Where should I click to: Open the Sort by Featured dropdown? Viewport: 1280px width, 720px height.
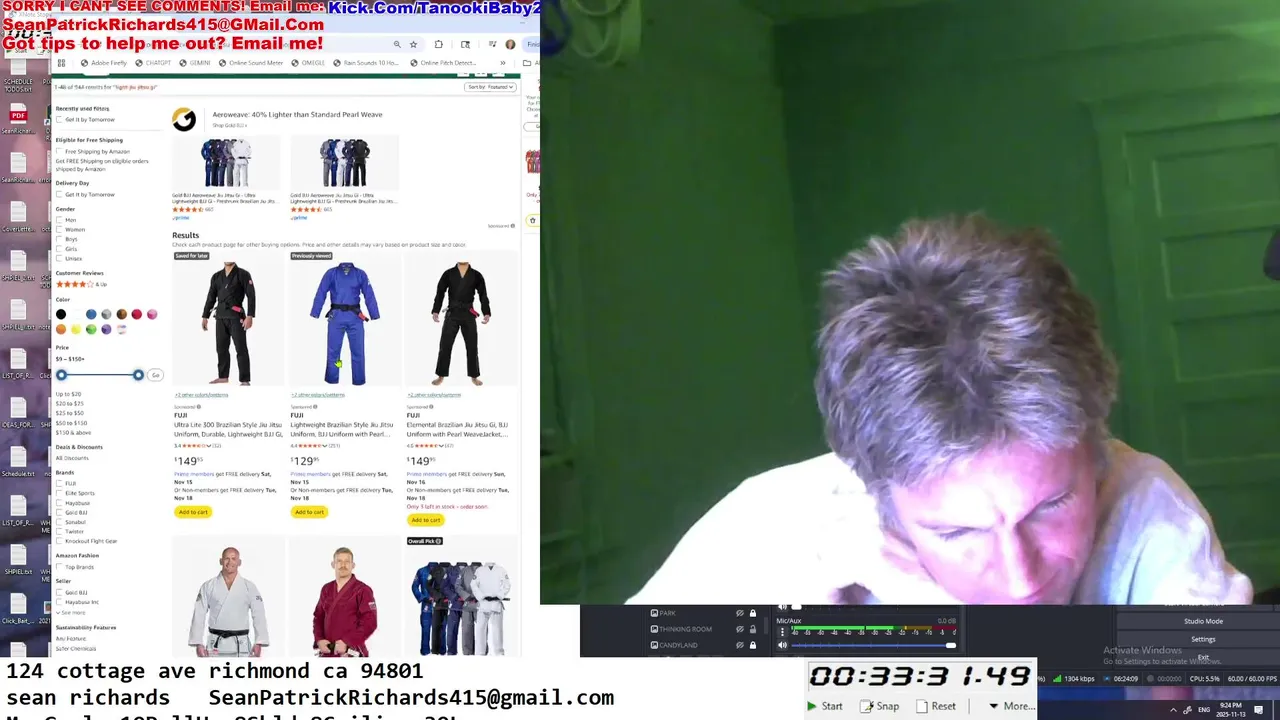pos(490,87)
